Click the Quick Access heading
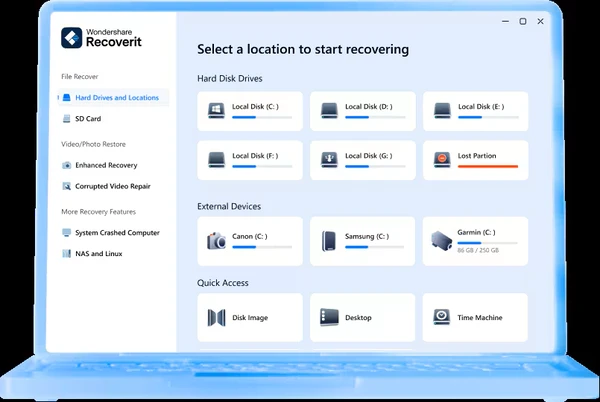Screen dimensions: 600x402 (x=223, y=283)
